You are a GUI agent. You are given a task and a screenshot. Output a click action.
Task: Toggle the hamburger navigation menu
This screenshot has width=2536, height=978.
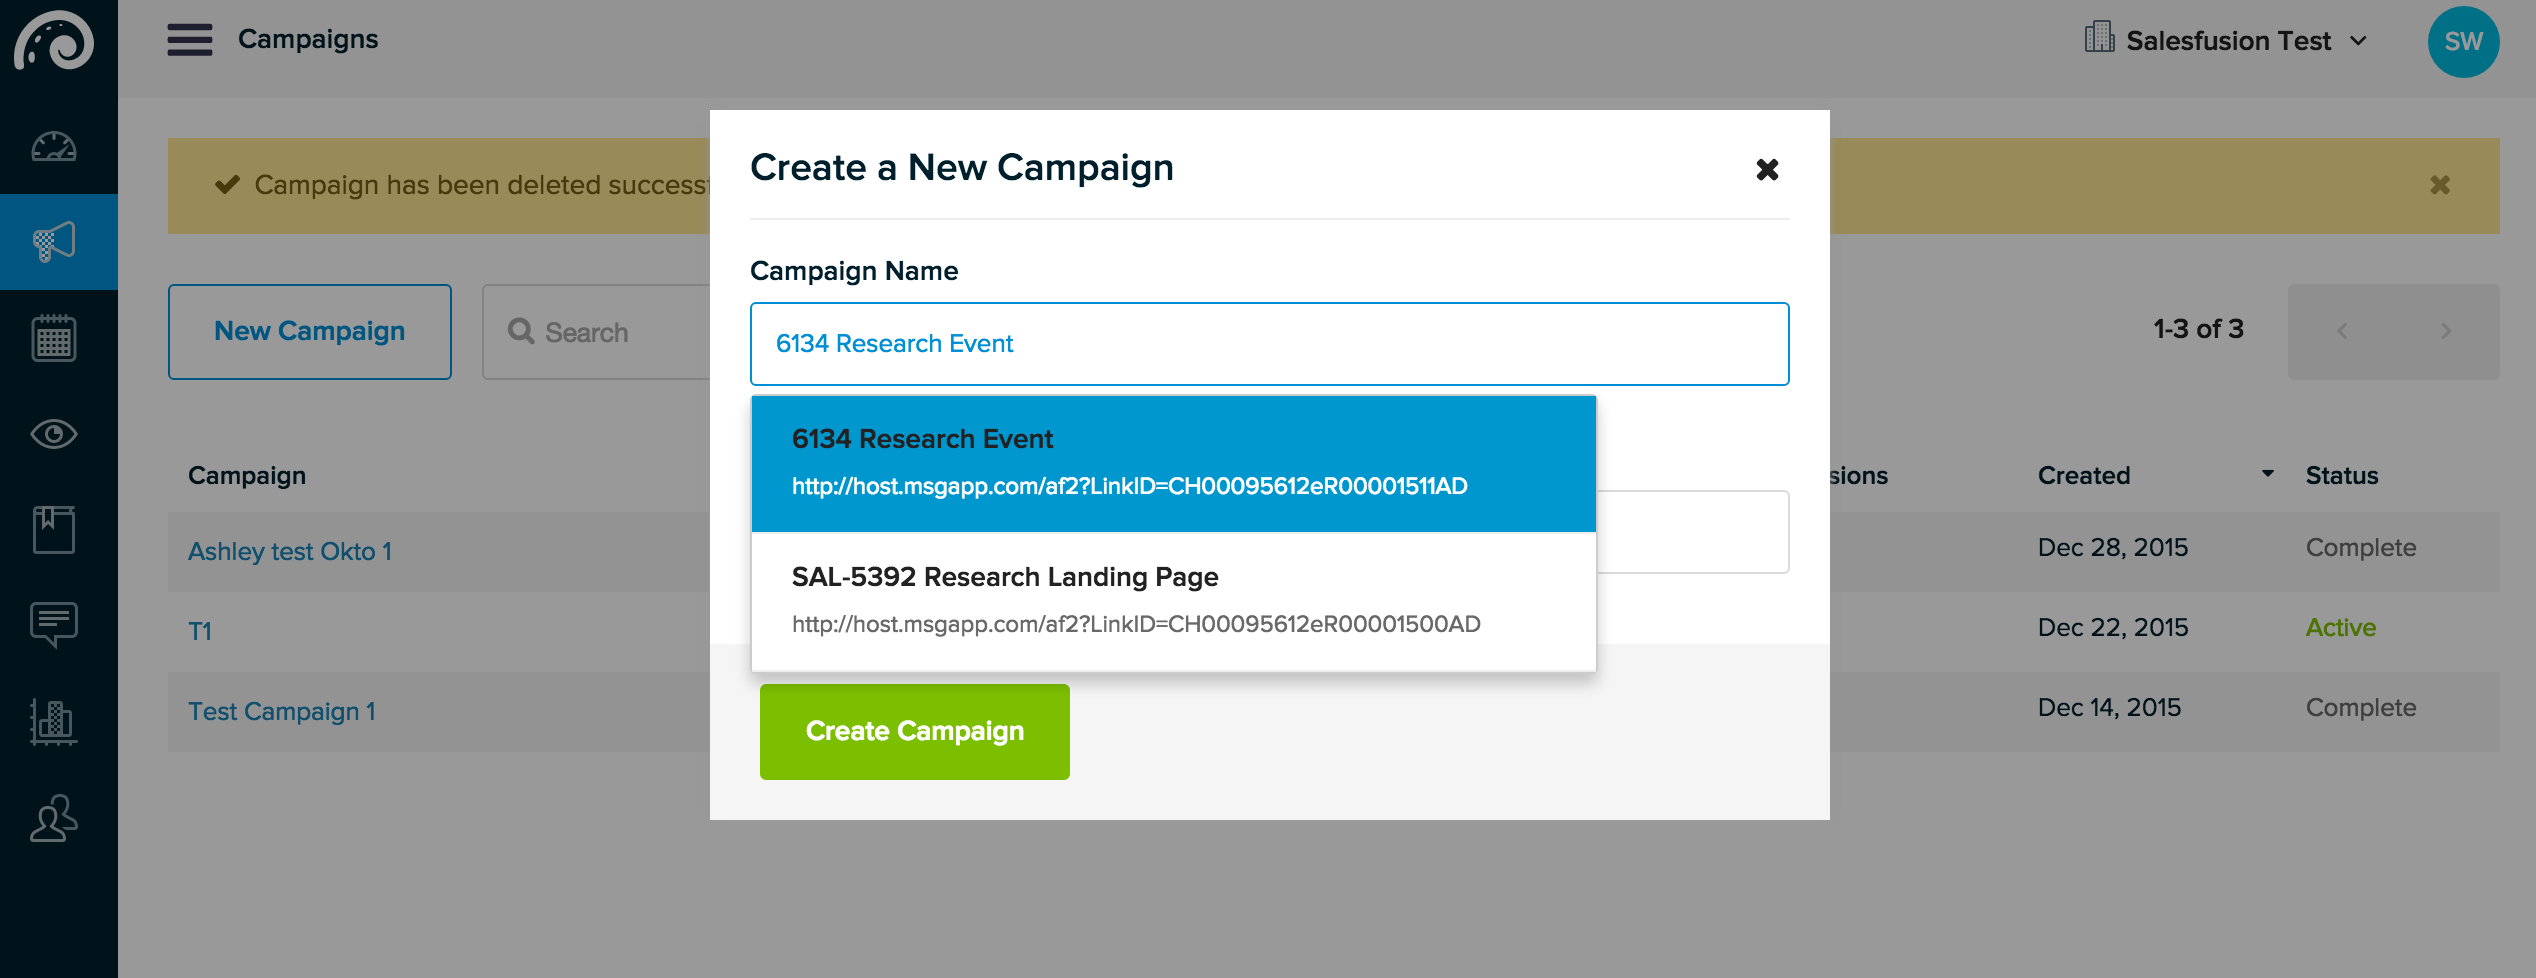[x=190, y=40]
